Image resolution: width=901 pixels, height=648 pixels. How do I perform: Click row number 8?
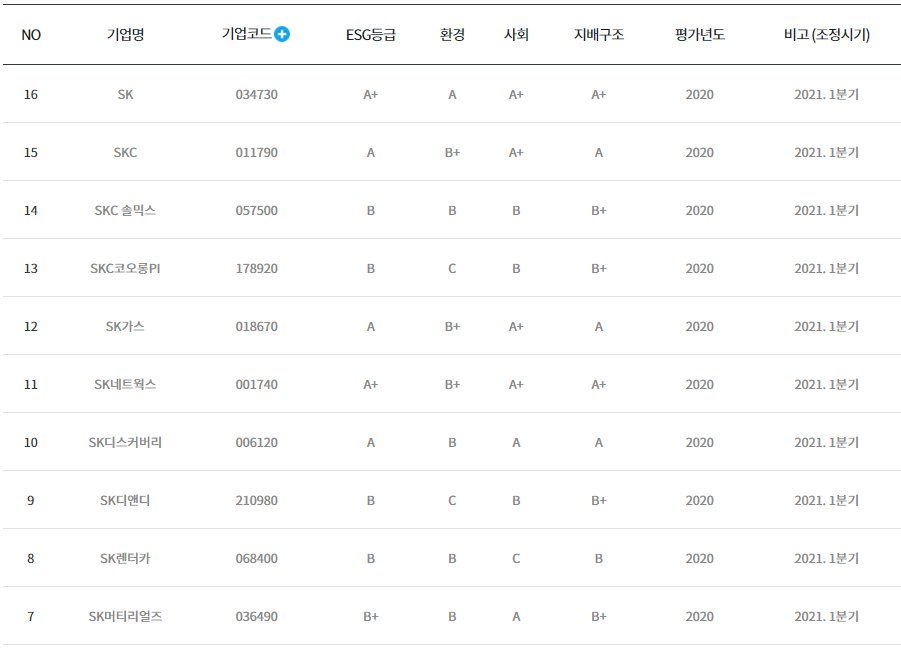pos(31,558)
